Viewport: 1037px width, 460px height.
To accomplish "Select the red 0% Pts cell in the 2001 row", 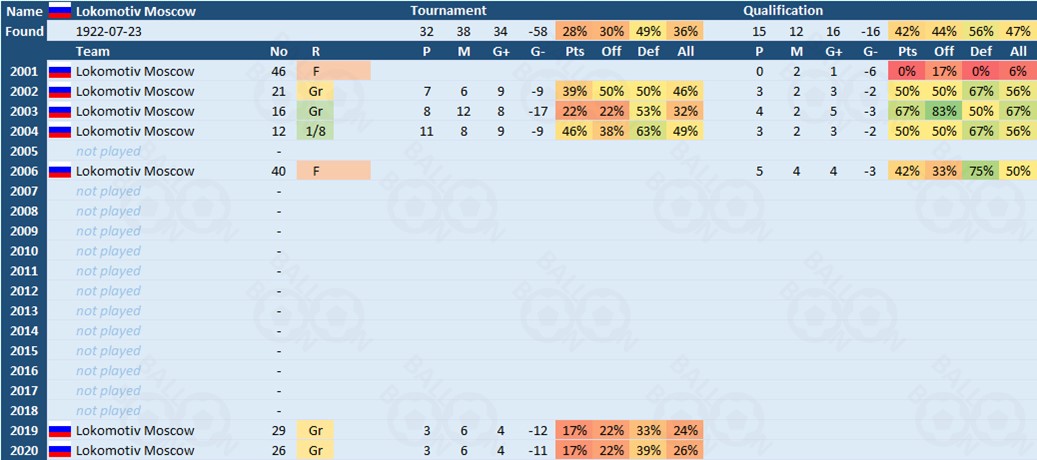I will [907, 71].
